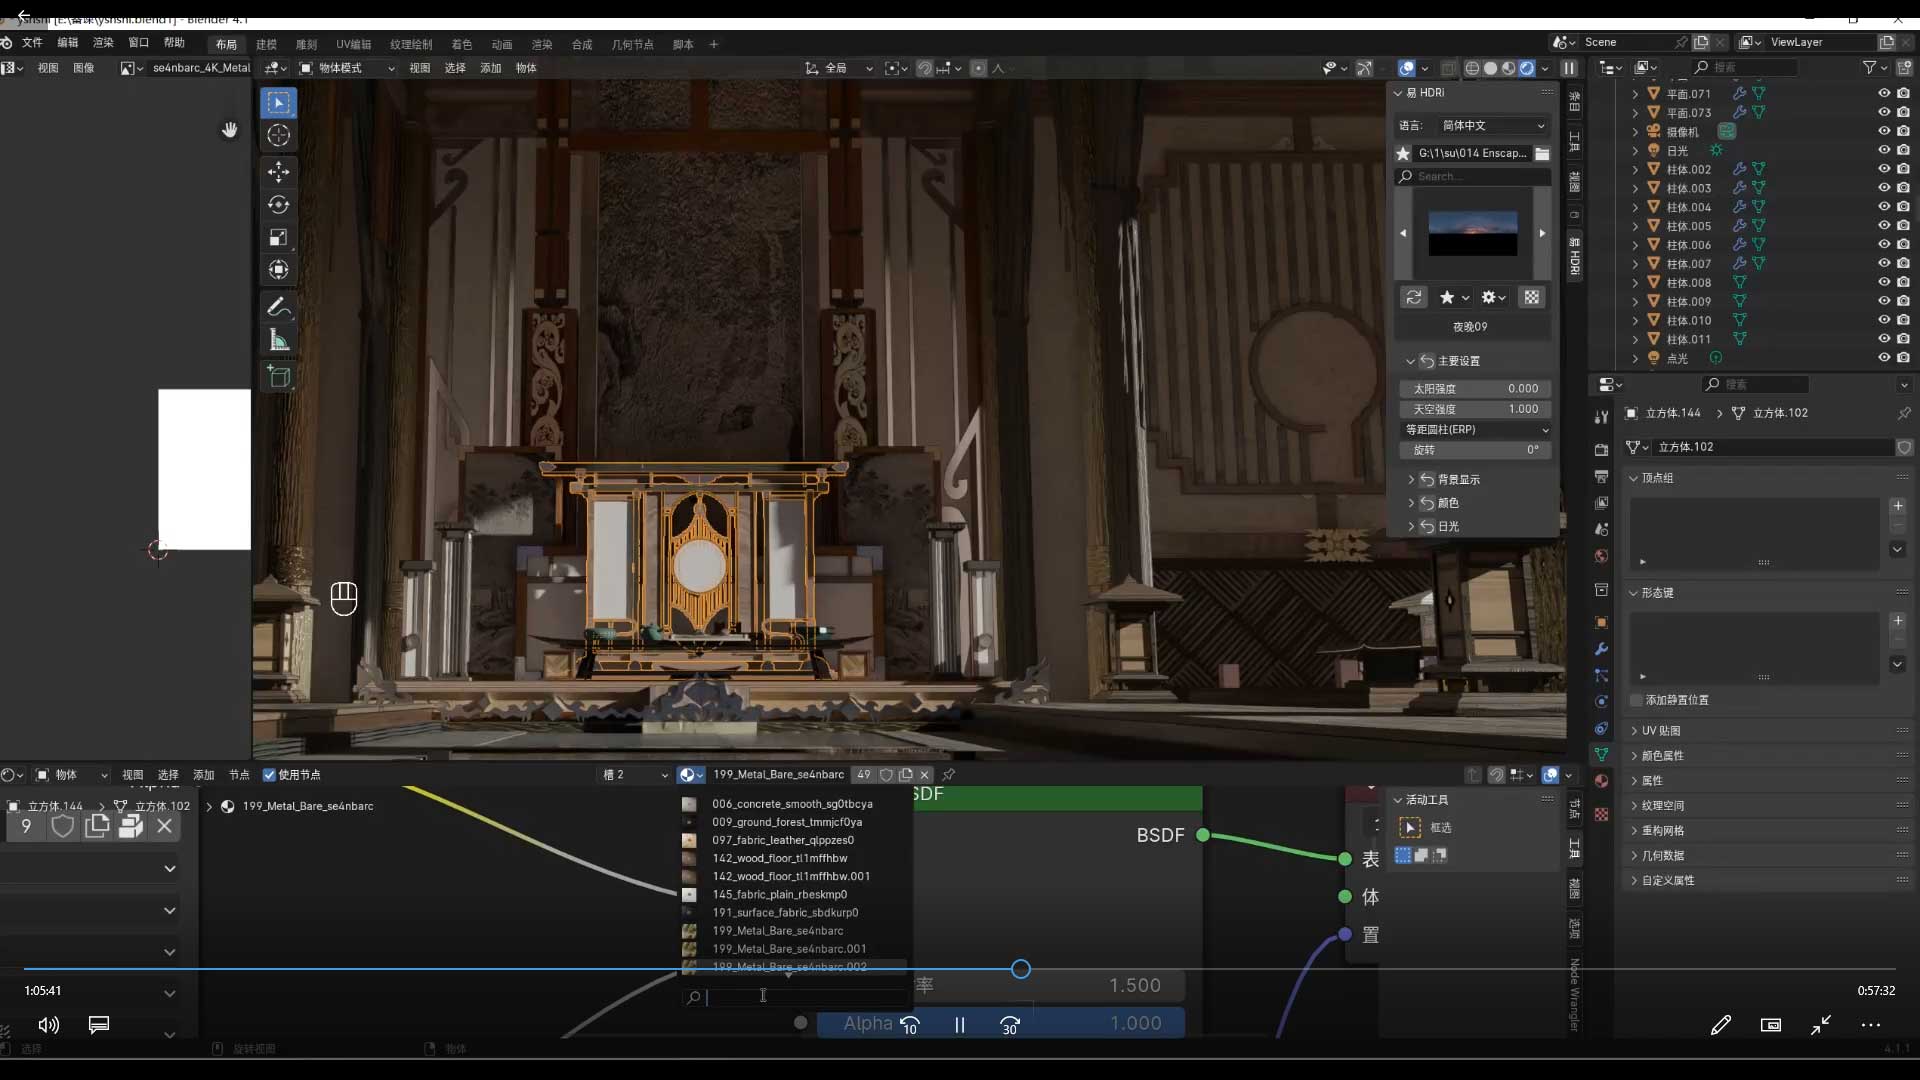
Task: Enable the 添加静置位置 checkbox
Action: pyautogui.click(x=1637, y=700)
